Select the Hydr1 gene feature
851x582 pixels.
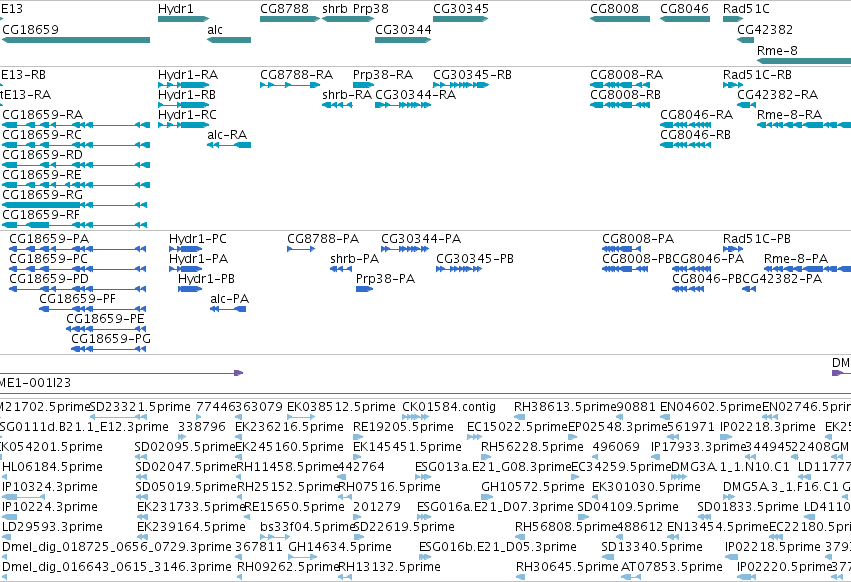point(183,19)
